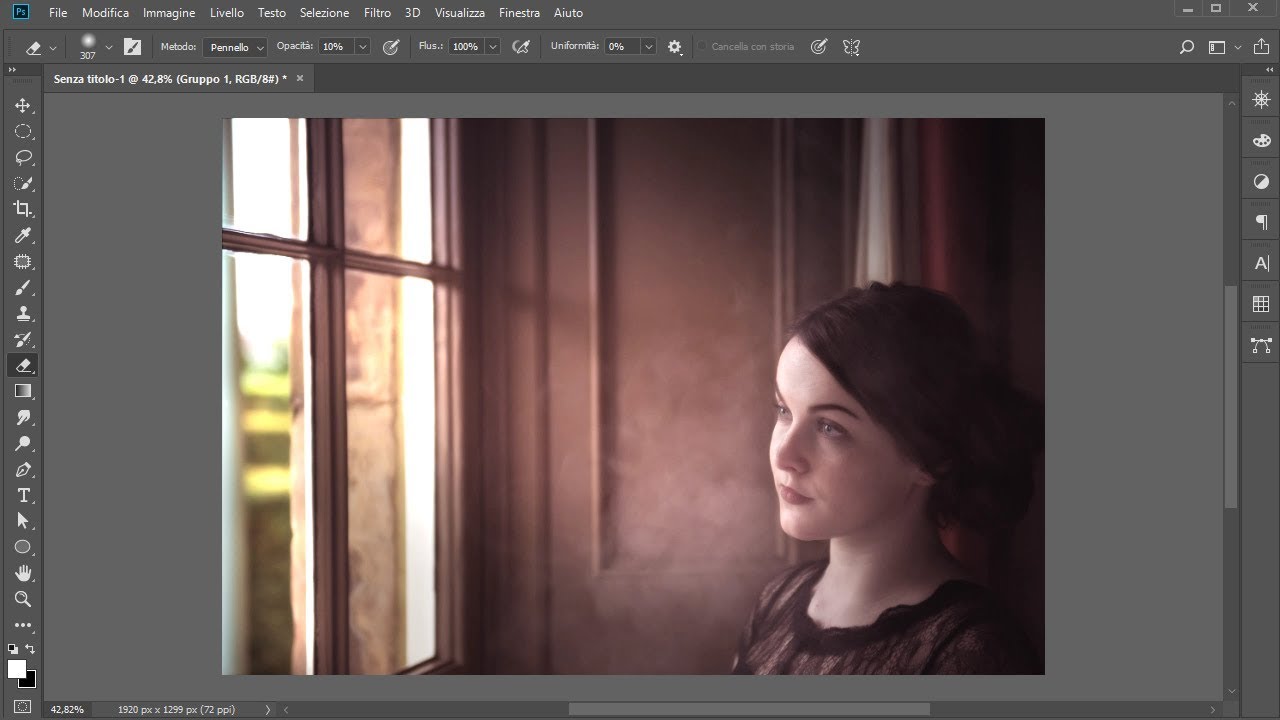Click the black background color swatch
This screenshot has height=720, width=1280.
[31, 682]
